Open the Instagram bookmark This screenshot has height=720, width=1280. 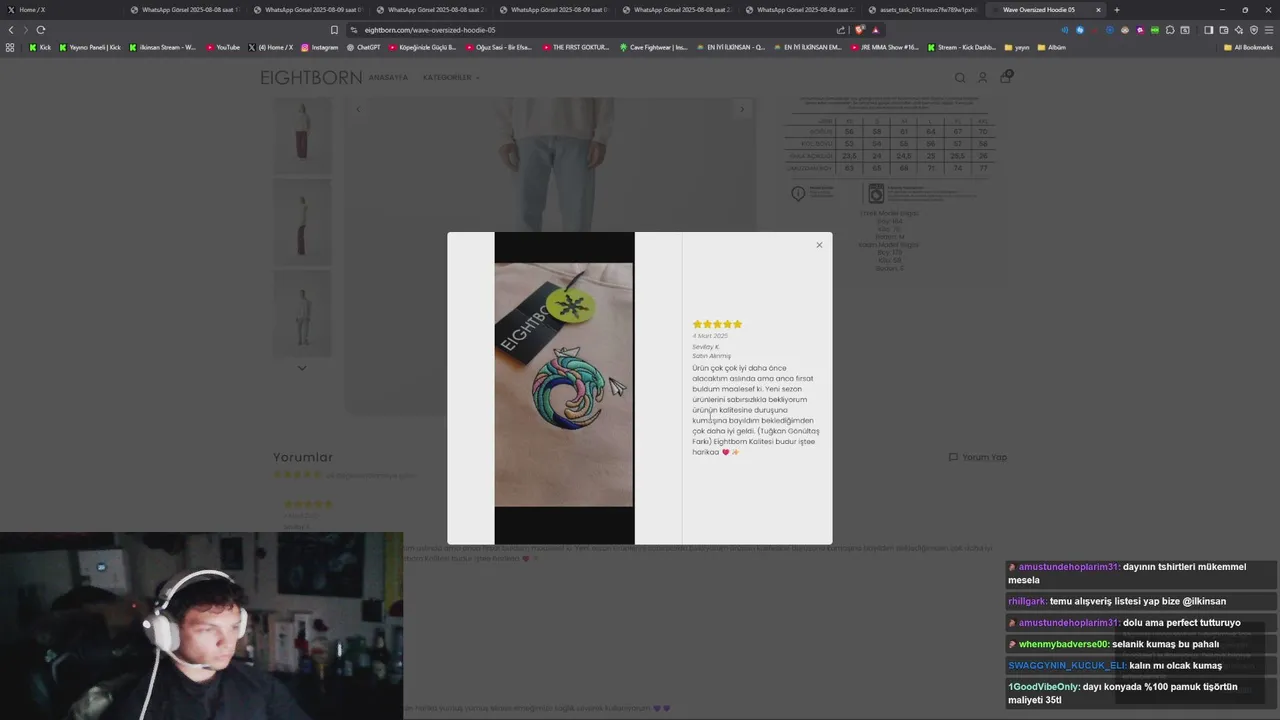pyautogui.click(x=319, y=47)
